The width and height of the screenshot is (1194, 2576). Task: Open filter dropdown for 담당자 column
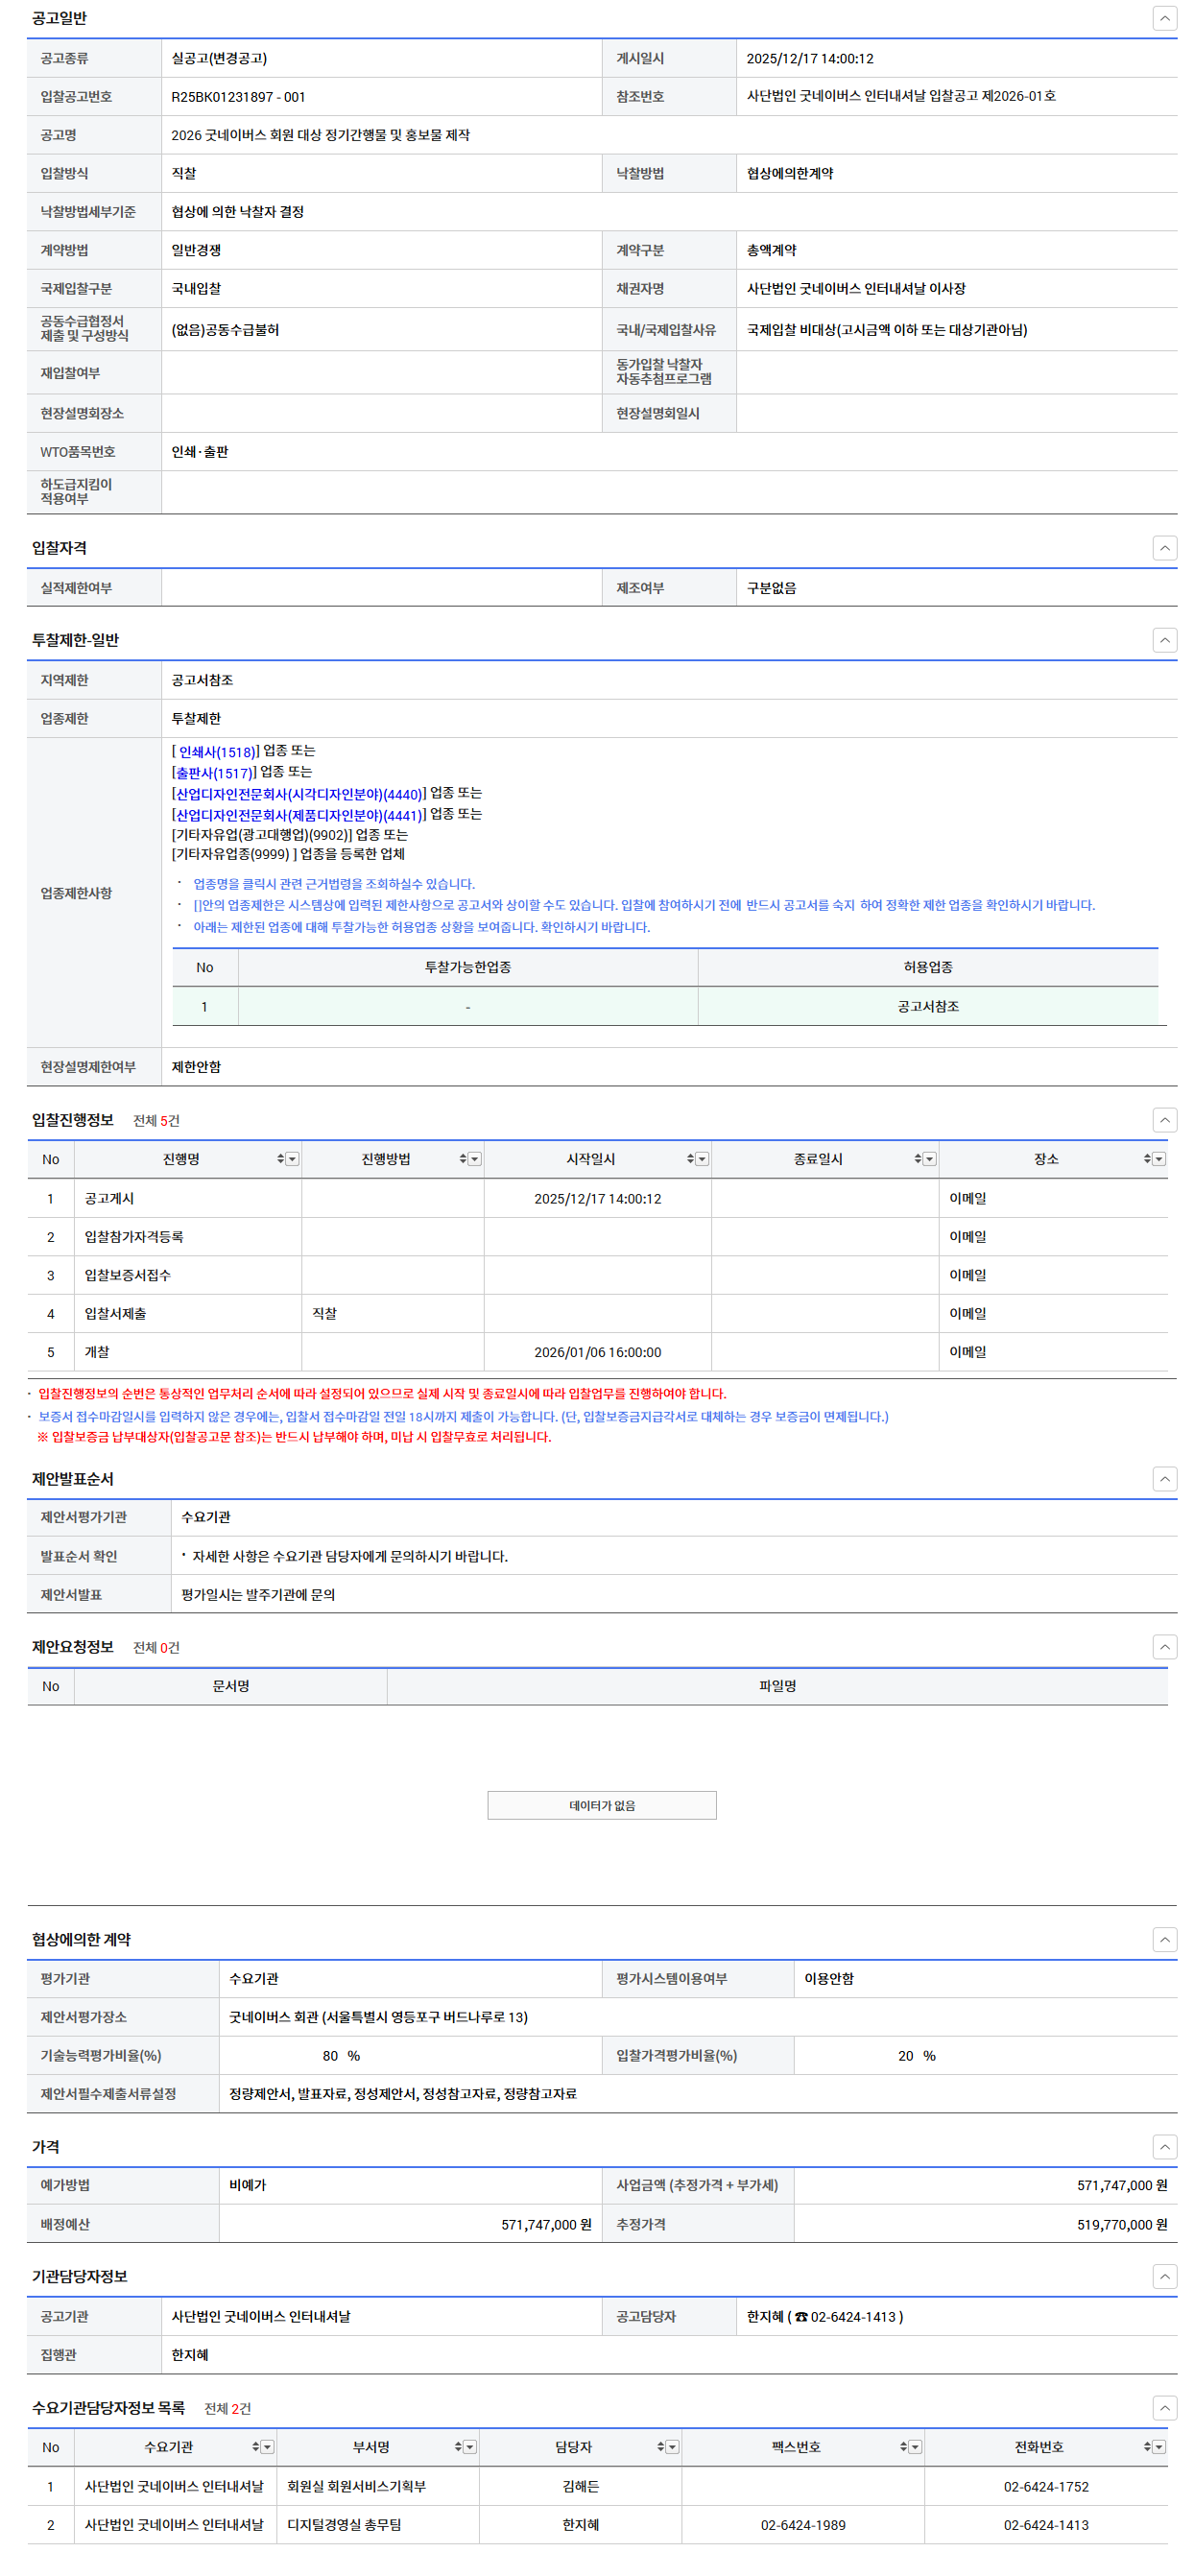[673, 2447]
